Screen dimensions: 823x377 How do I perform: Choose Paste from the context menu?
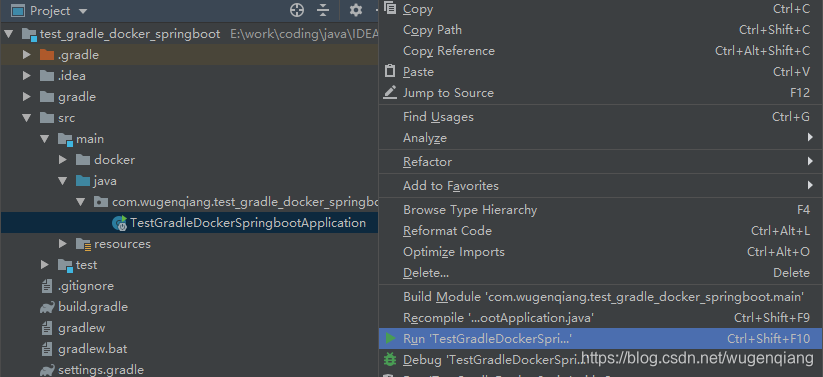[x=600, y=72]
